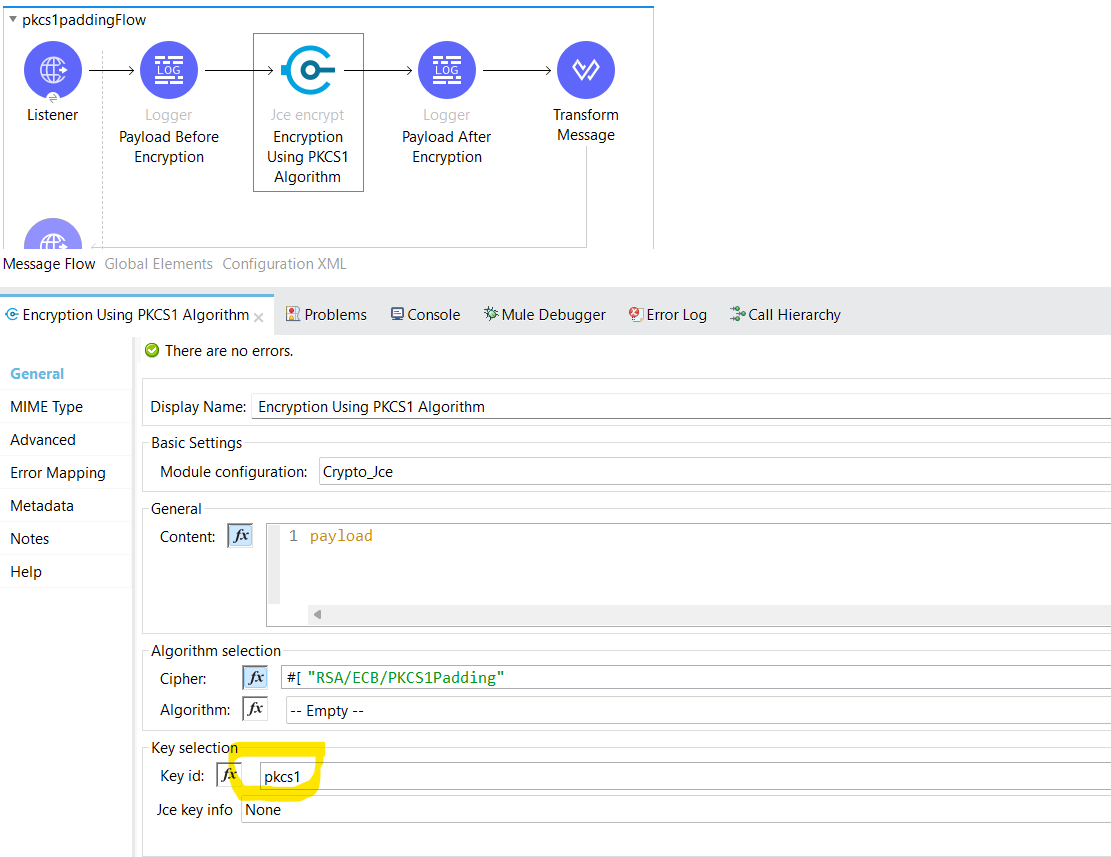Click the fx icon beside Content field
This screenshot has height=857, width=1111.
point(239,535)
